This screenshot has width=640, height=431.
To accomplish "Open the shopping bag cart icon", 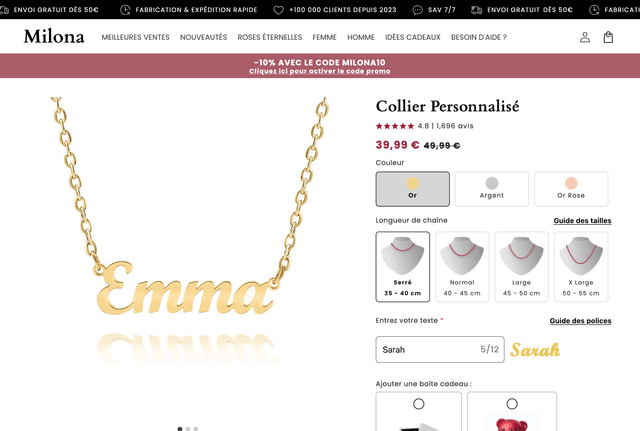I will (x=608, y=37).
